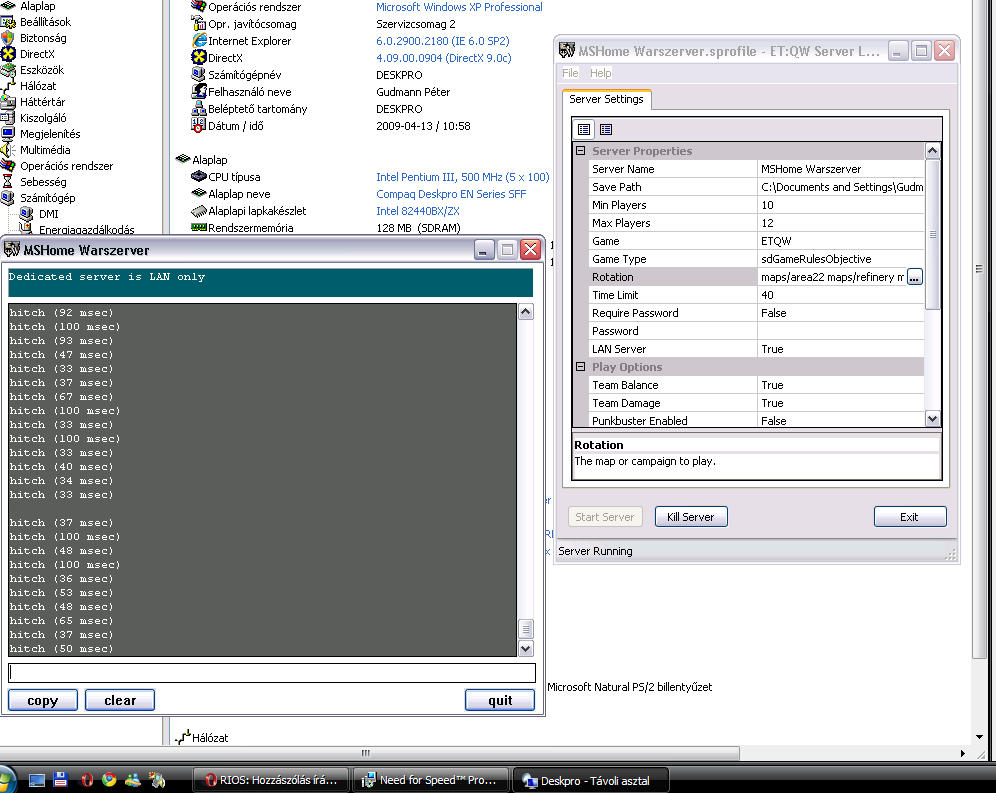
Task: Select Megjelenítés monitor icon in tree
Action: [8, 133]
